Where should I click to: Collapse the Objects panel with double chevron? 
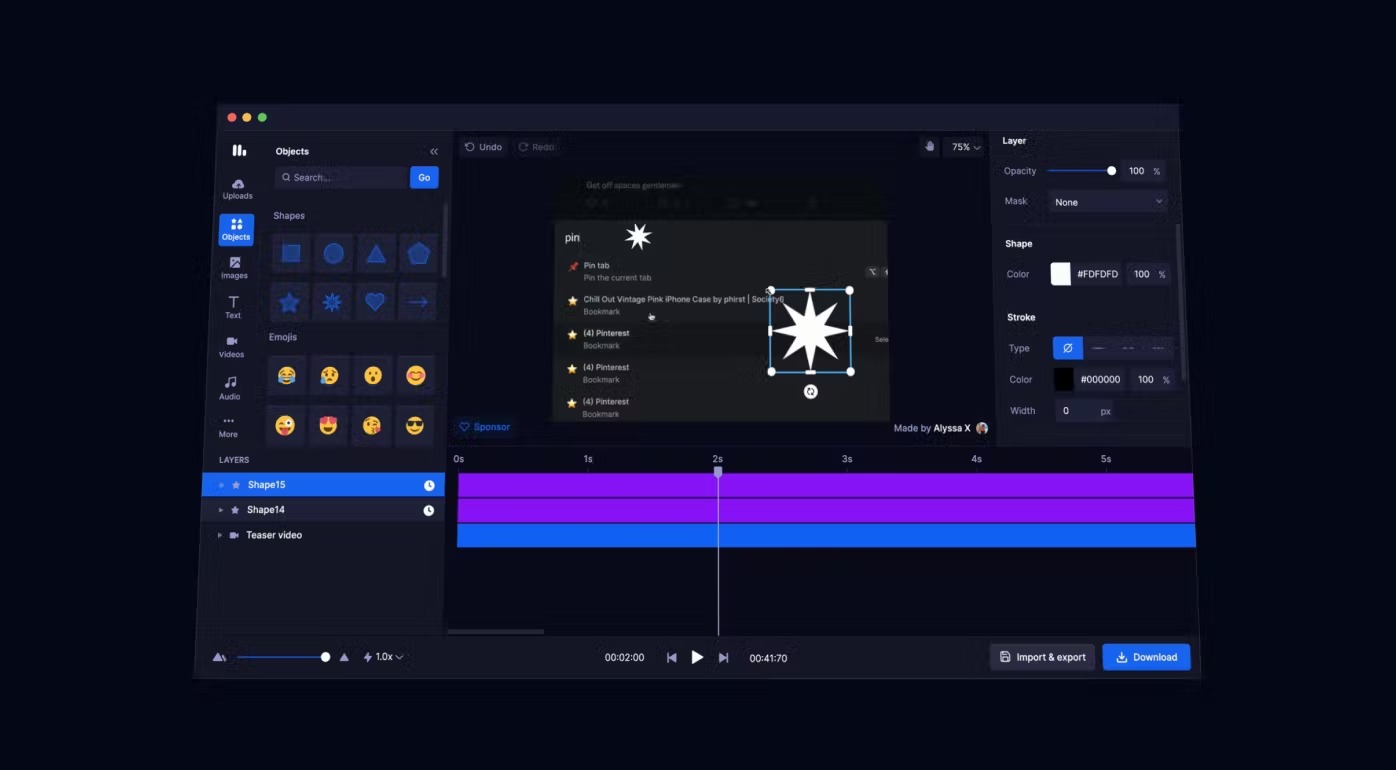tap(434, 152)
